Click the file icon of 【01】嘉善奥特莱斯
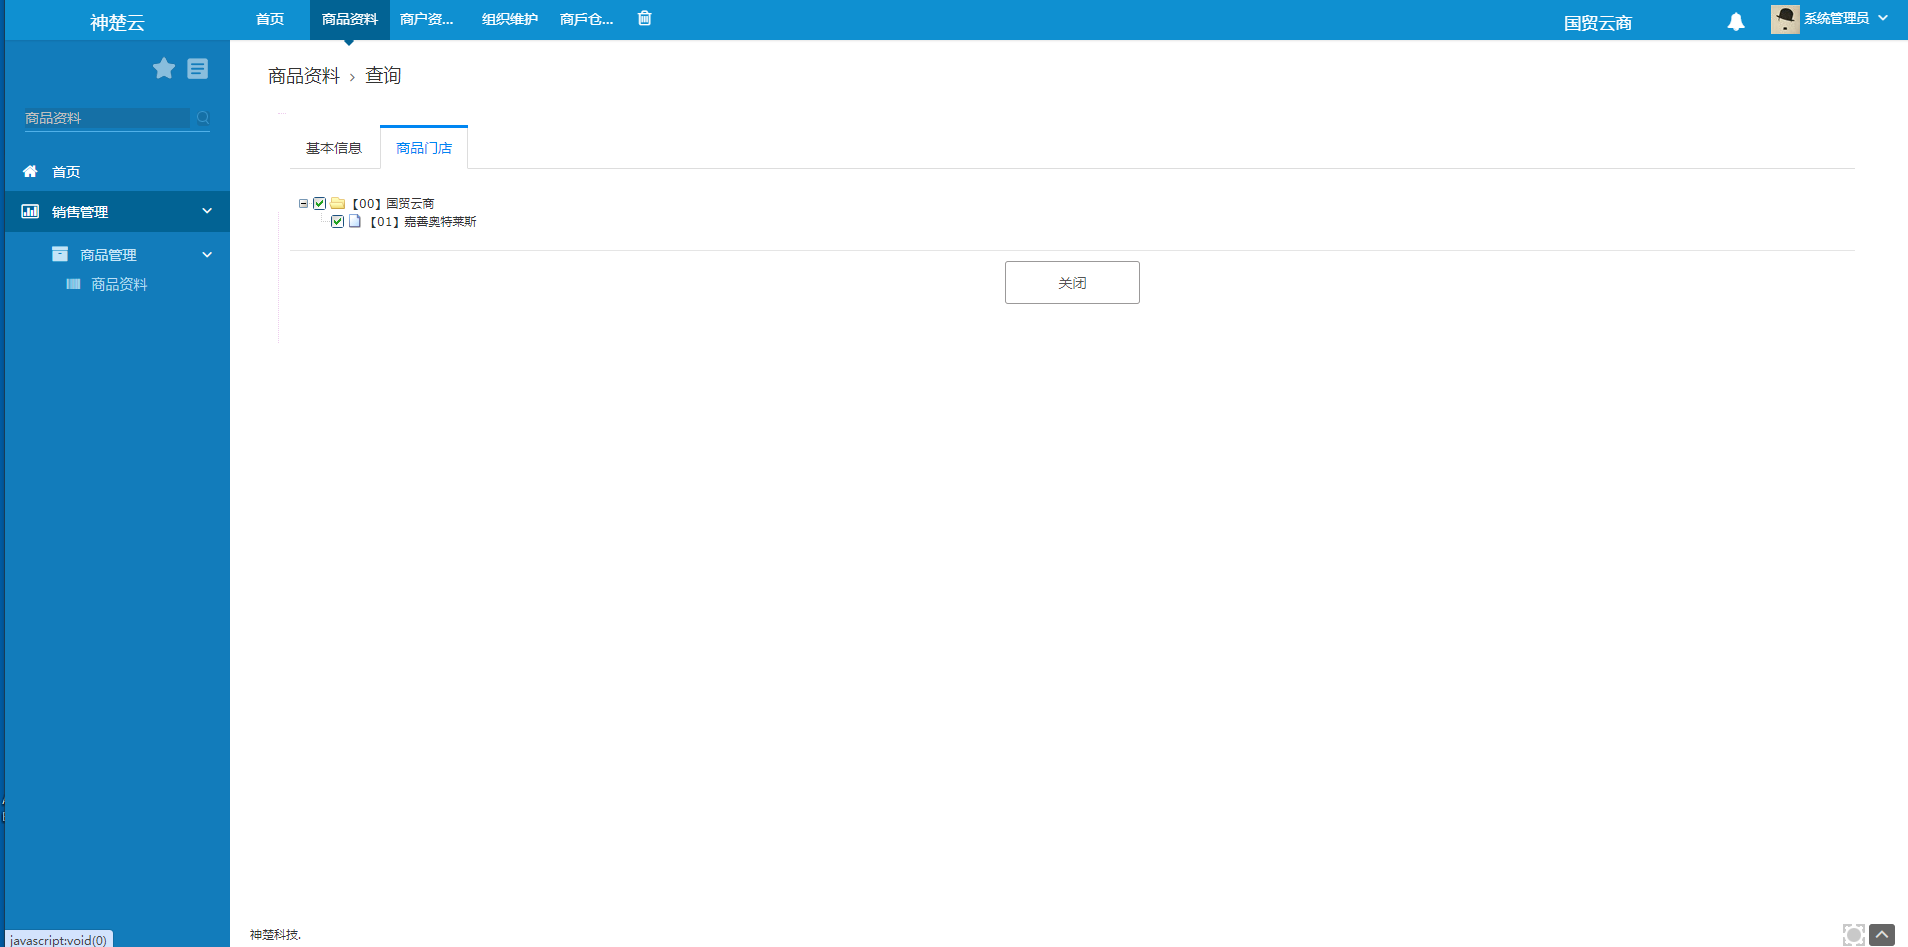Viewport: 1908px width, 947px height. click(x=355, y=221)
